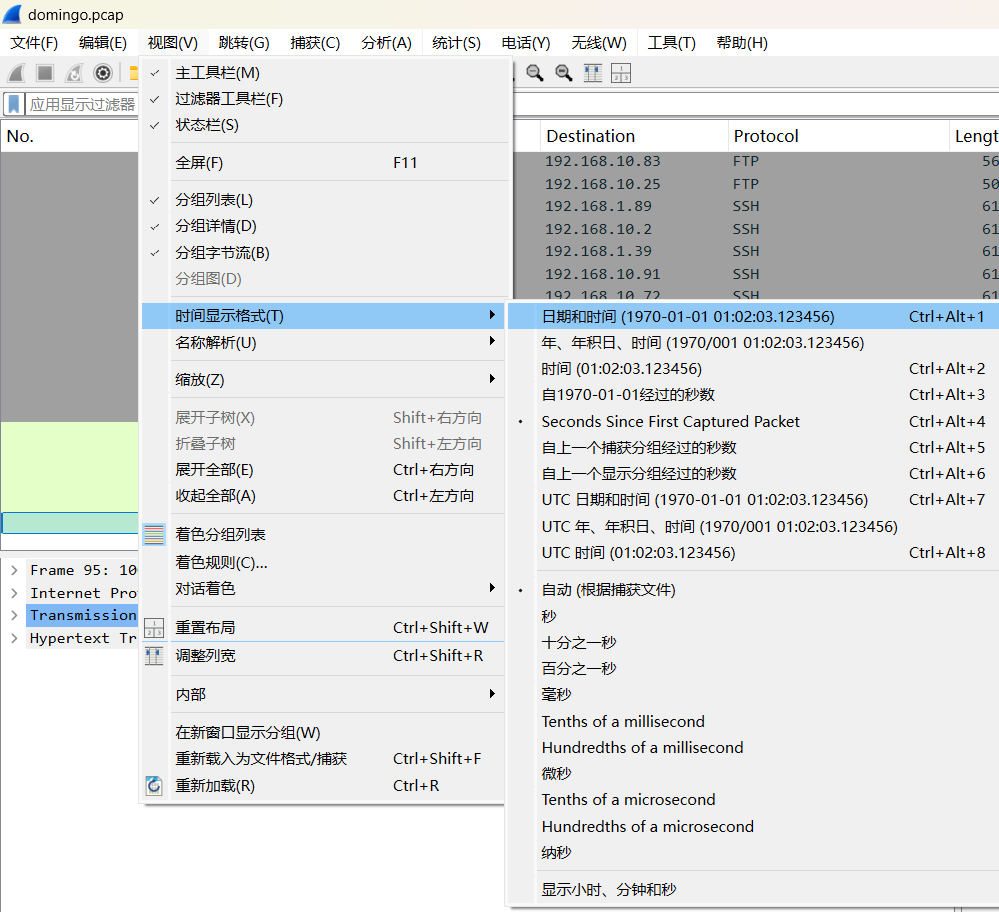Expand the Transmission Control tree row
The width and height of the screenshot is (999, 912).
(x=14, y=616)
